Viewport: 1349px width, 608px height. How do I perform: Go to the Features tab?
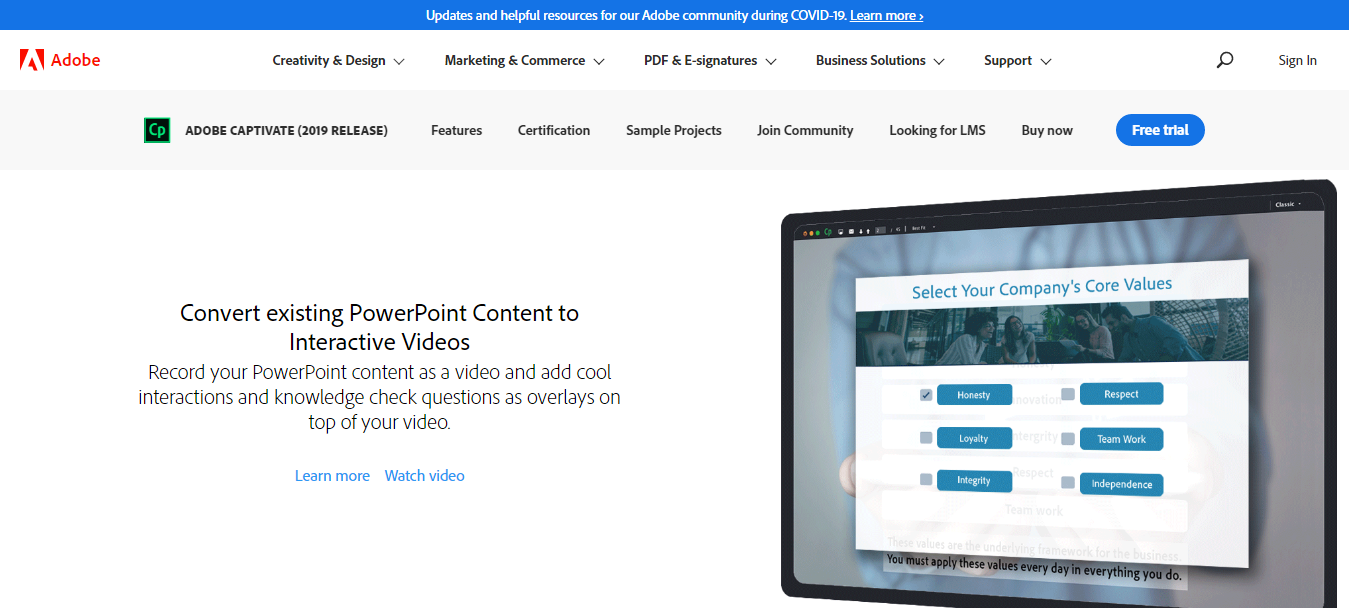click(456, 130)
